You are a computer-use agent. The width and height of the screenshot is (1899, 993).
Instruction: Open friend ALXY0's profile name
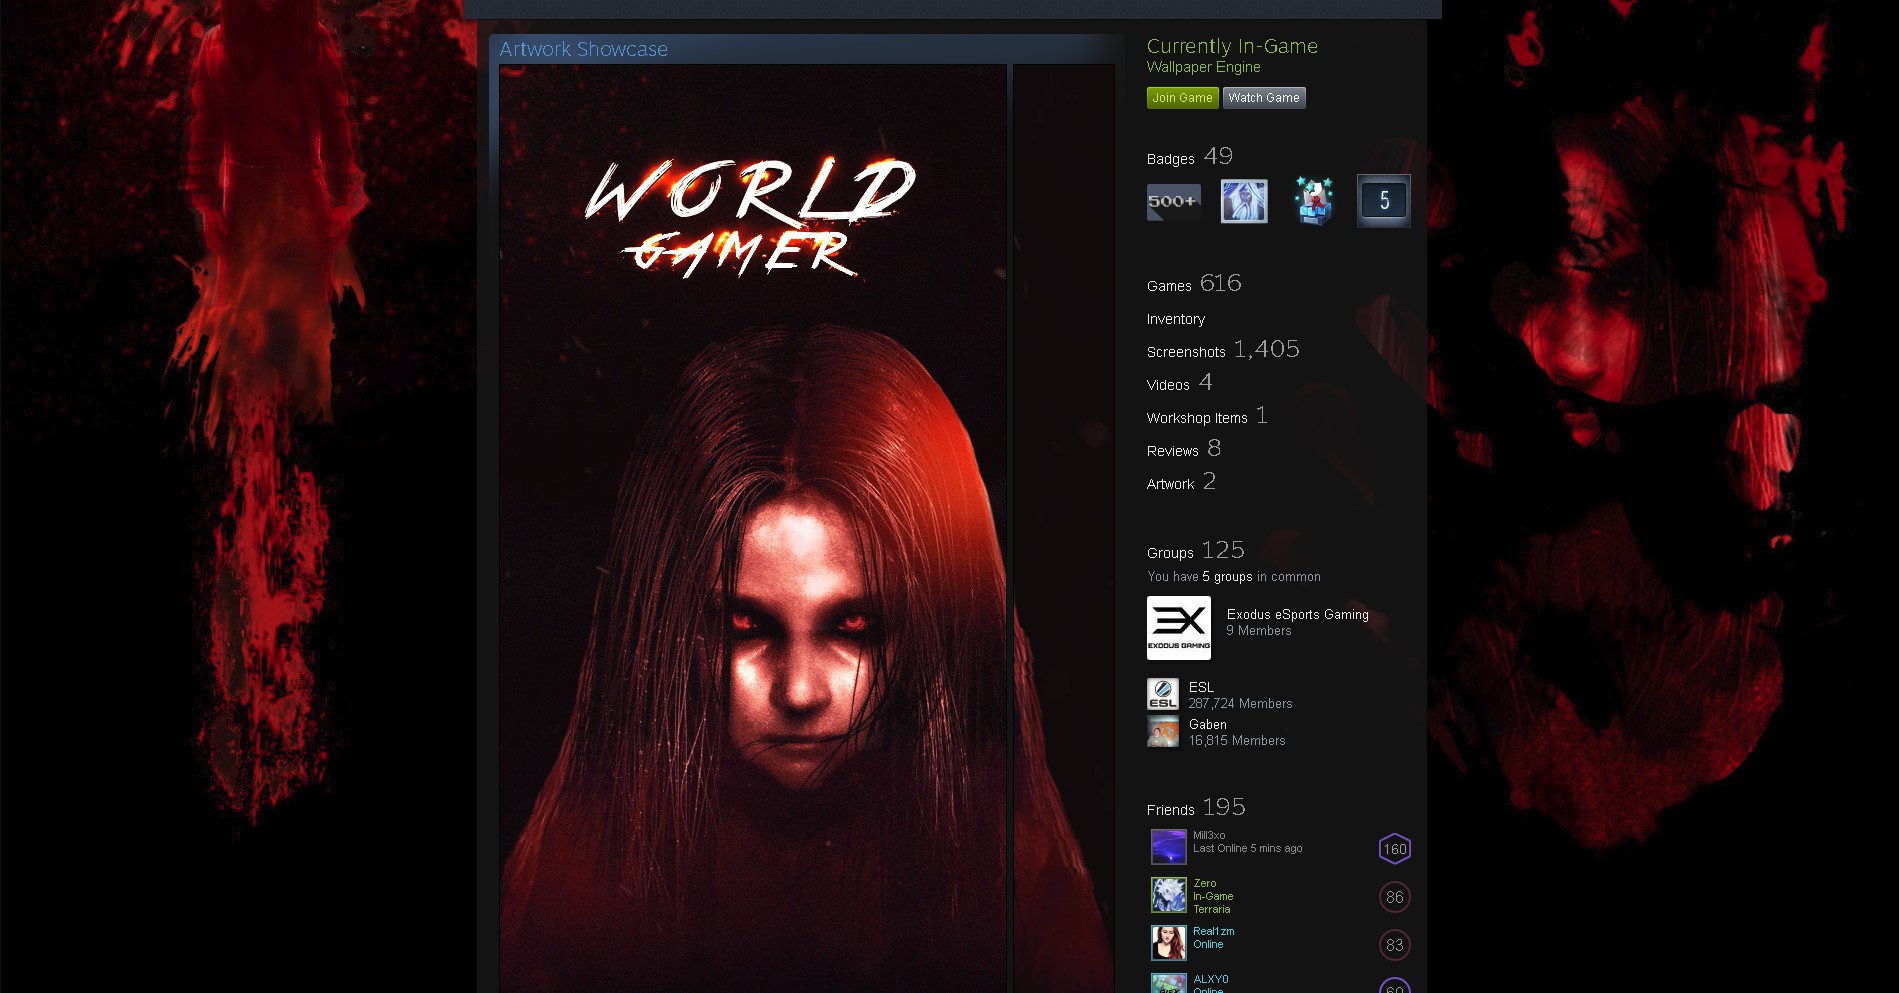[x=1211, y=980]
